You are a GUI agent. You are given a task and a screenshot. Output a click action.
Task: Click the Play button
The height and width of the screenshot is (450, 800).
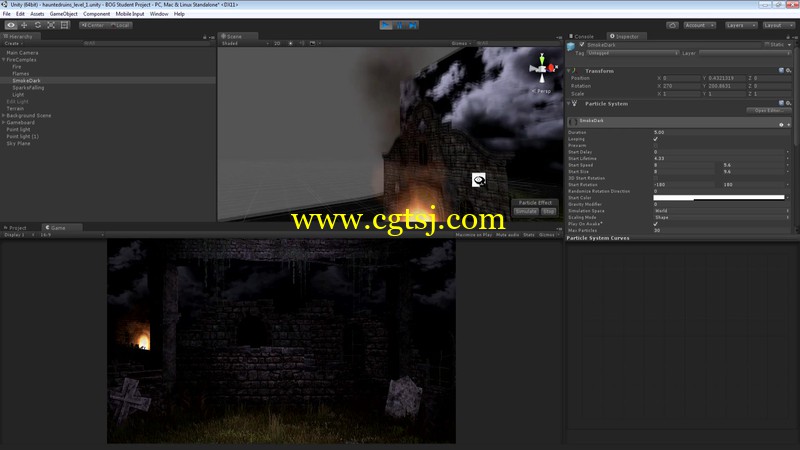pos(386,25)
